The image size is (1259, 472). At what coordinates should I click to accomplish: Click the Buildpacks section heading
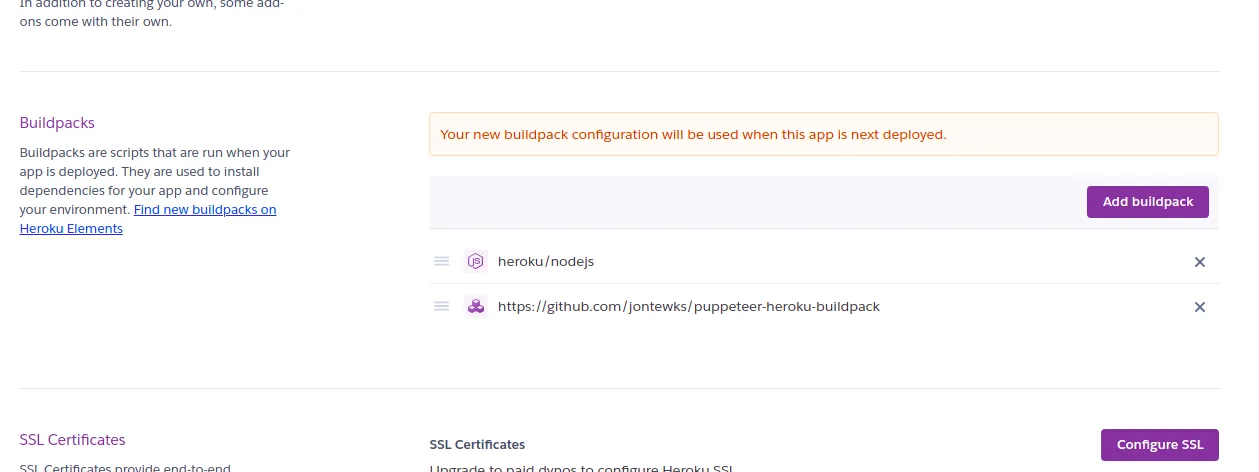57,123
